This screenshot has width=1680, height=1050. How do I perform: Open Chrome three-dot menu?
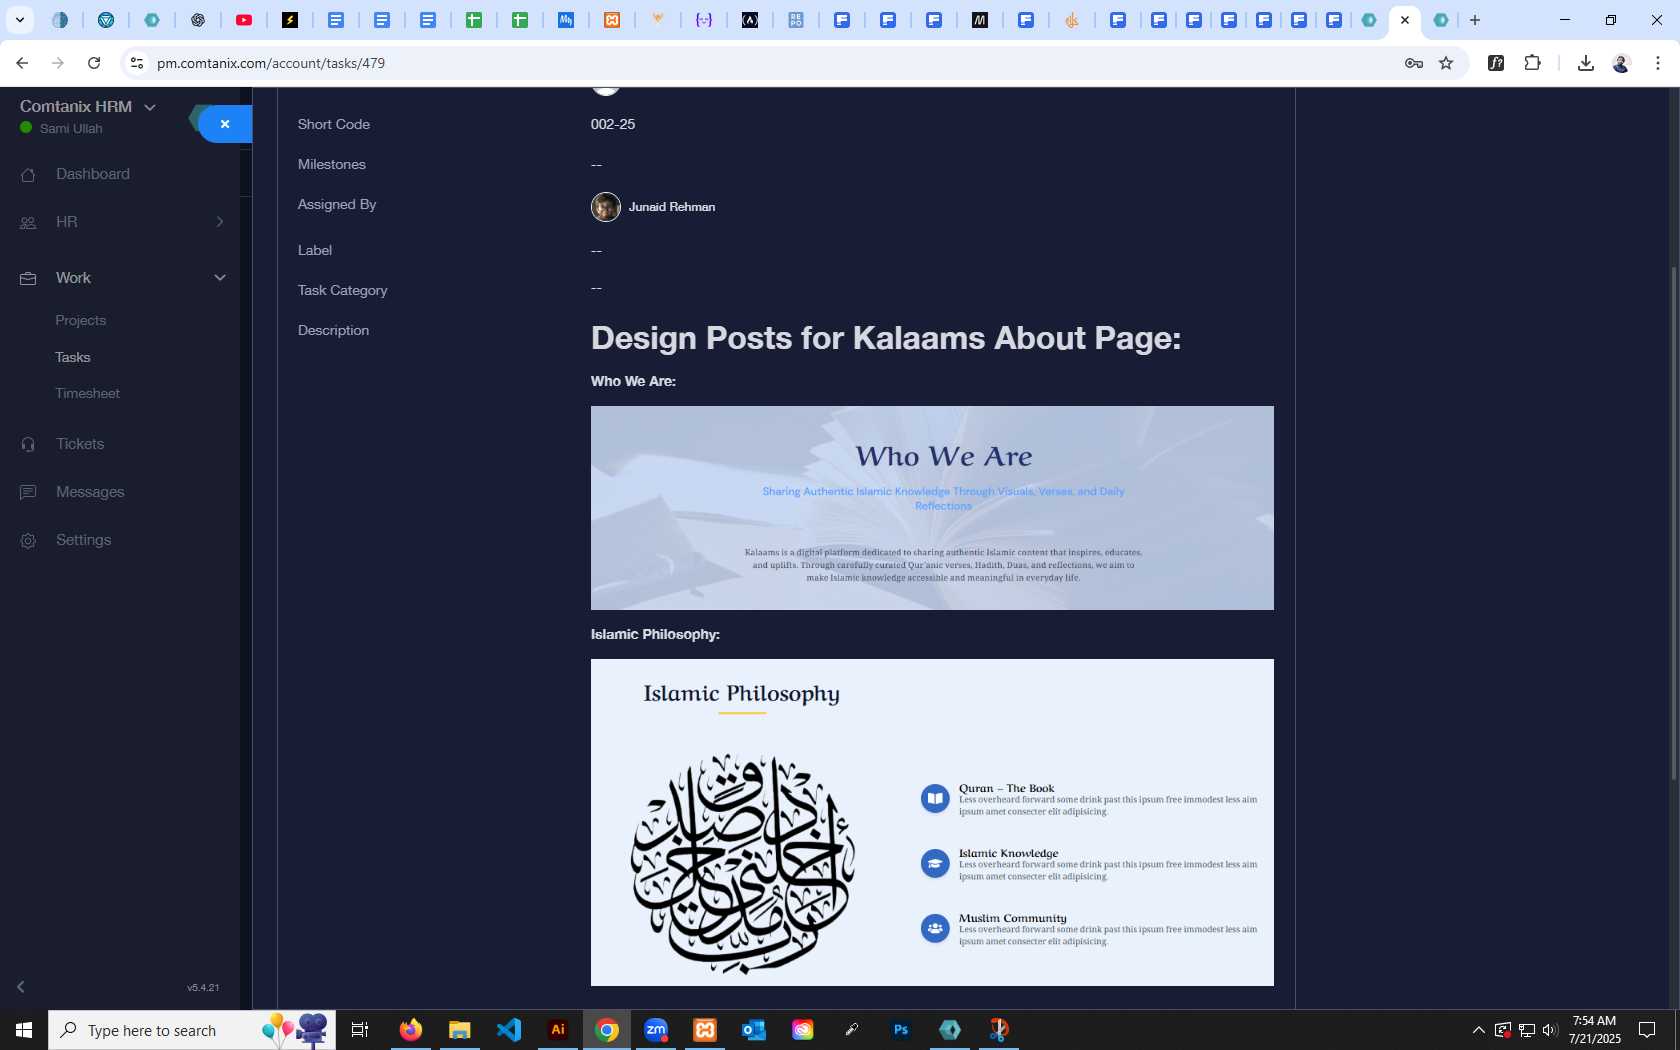pyautogui.click(x=1657, y=63)
